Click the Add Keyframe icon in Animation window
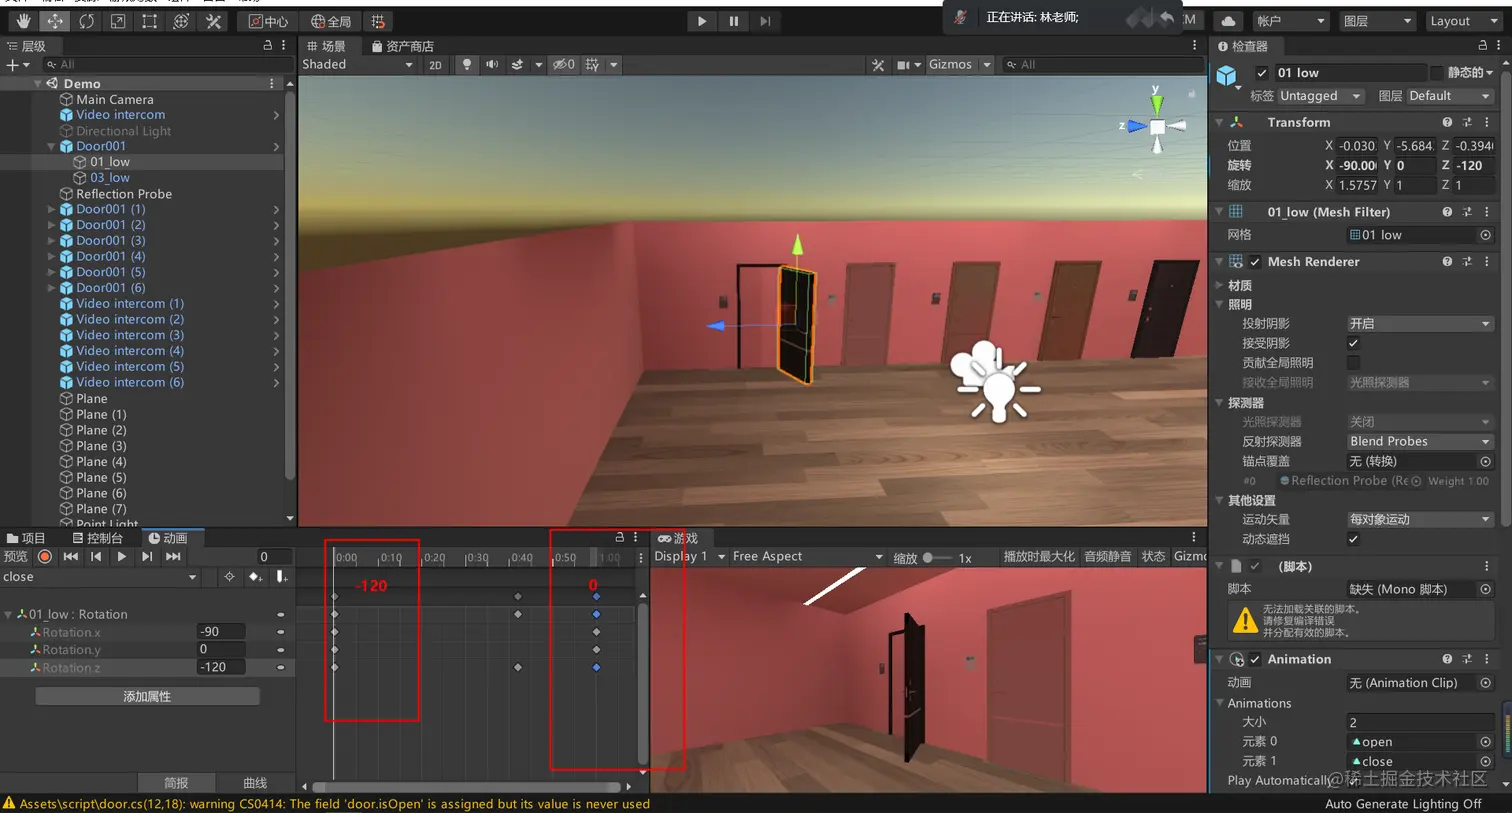This screenshot has height=813, width=1512. [255, 577]
